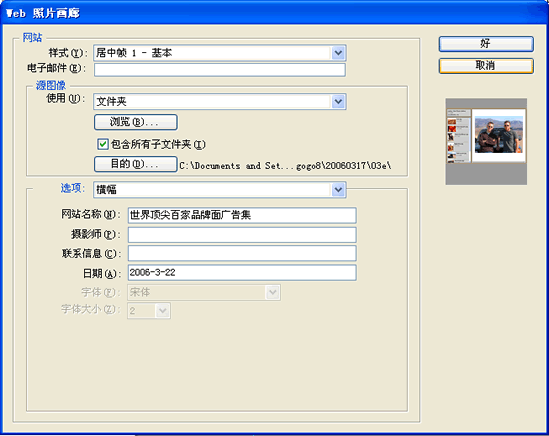Click the destination path text C:\Documents and Set...
Image resolution: width=549 pixels, height=436 pixels.
pyautogui.click(x=285, y=166)
